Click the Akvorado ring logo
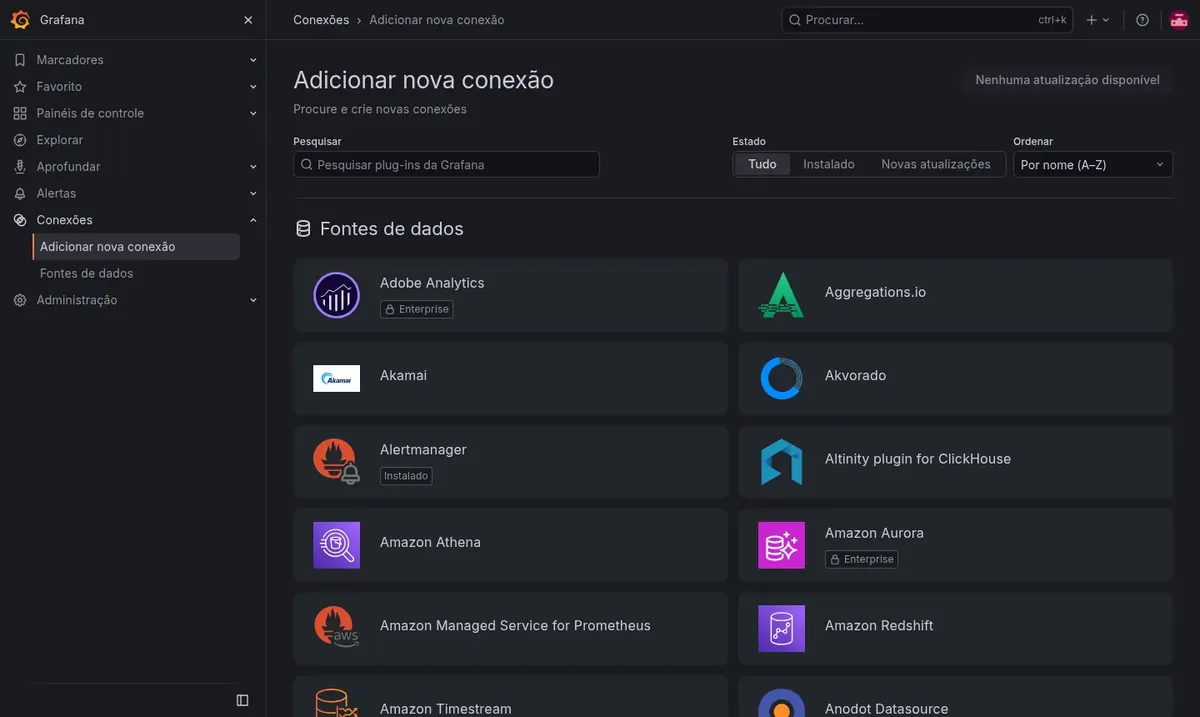 [x=781, y=378]
